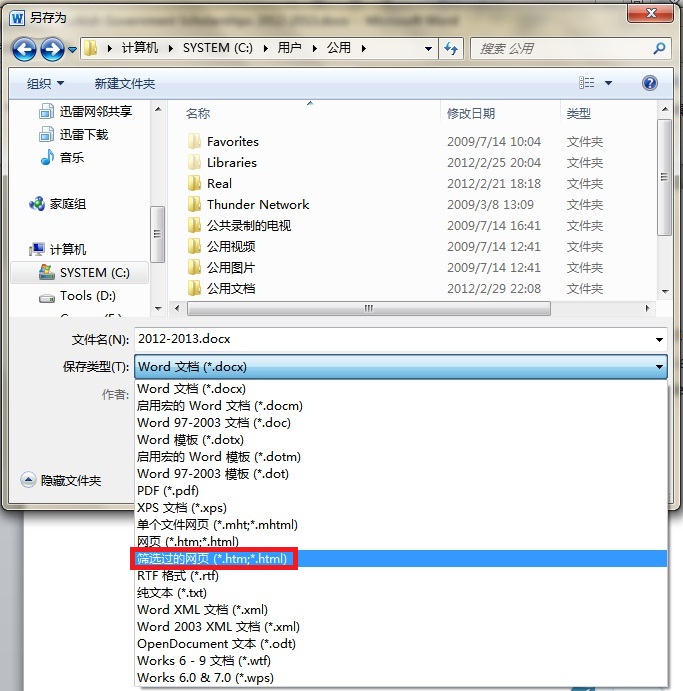Click SYSTEM (C:) in the address breadcrumb
Screen dimensions: 683x691
click(218, 48)
